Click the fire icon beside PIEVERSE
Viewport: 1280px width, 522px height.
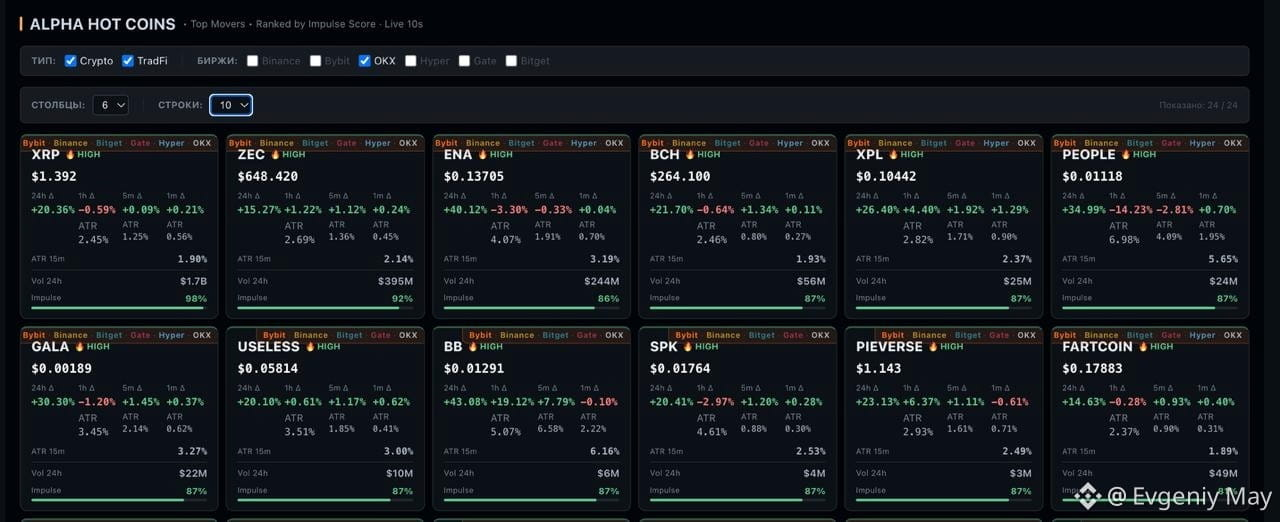point(933,347)
